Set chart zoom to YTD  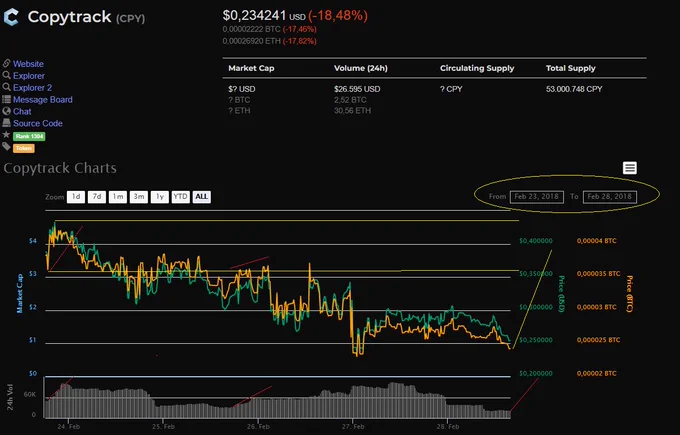[180, 196]
